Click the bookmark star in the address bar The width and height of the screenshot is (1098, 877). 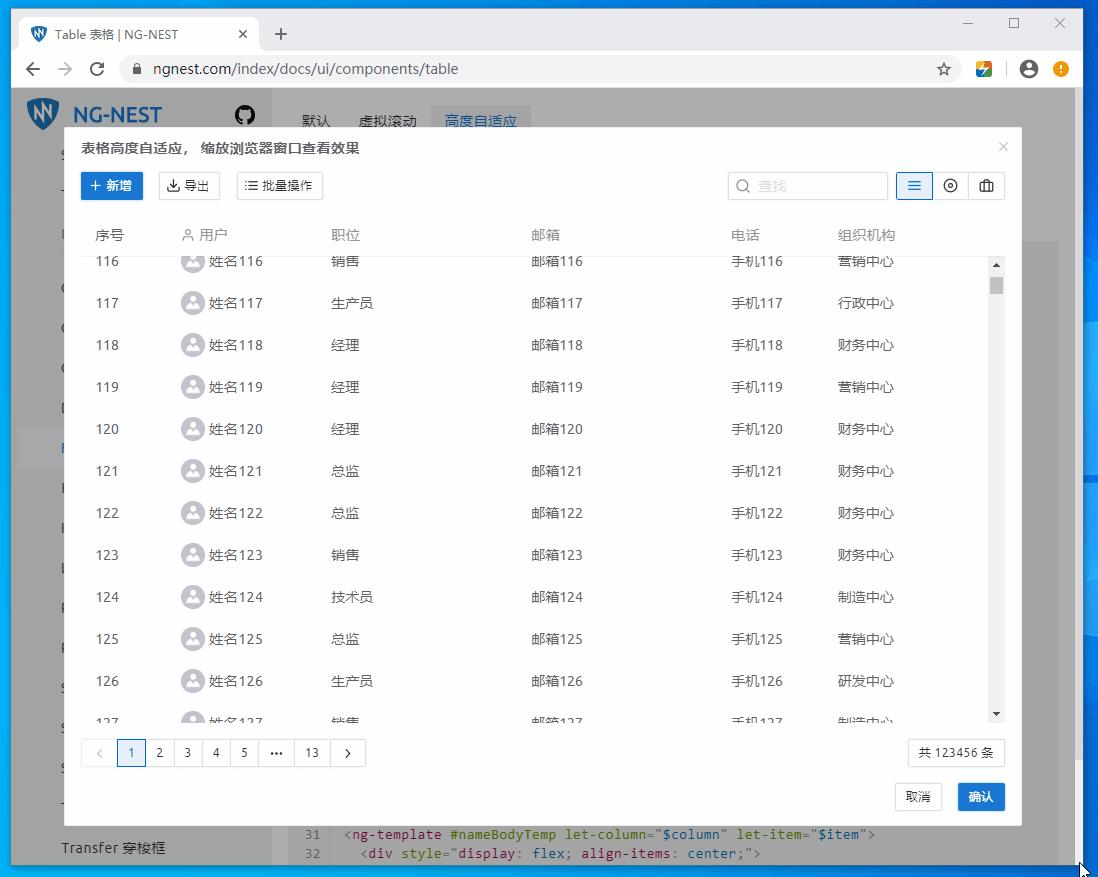943,68
